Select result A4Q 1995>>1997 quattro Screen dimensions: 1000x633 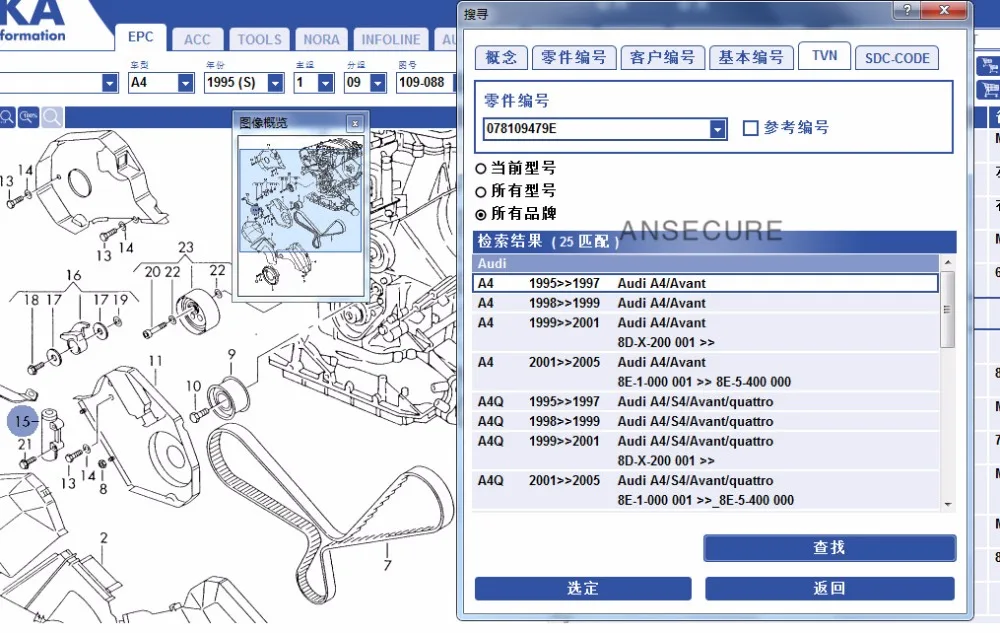click(705, 402)
